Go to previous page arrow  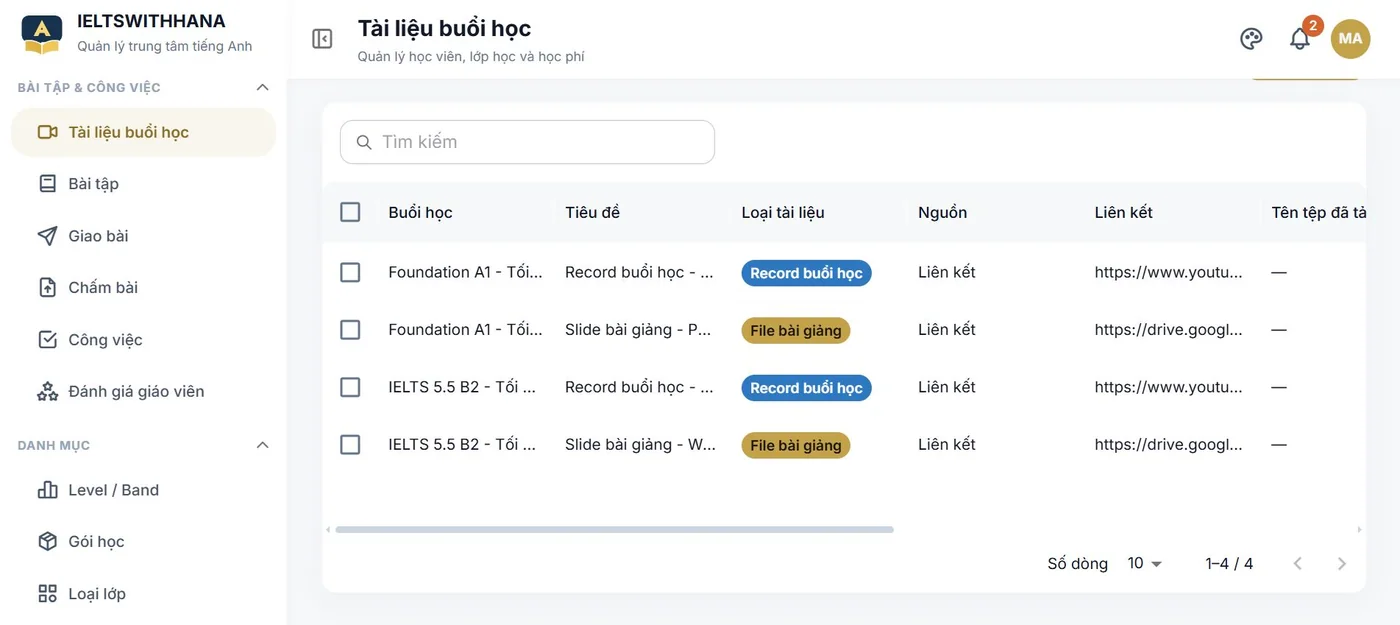point(1298,564)
